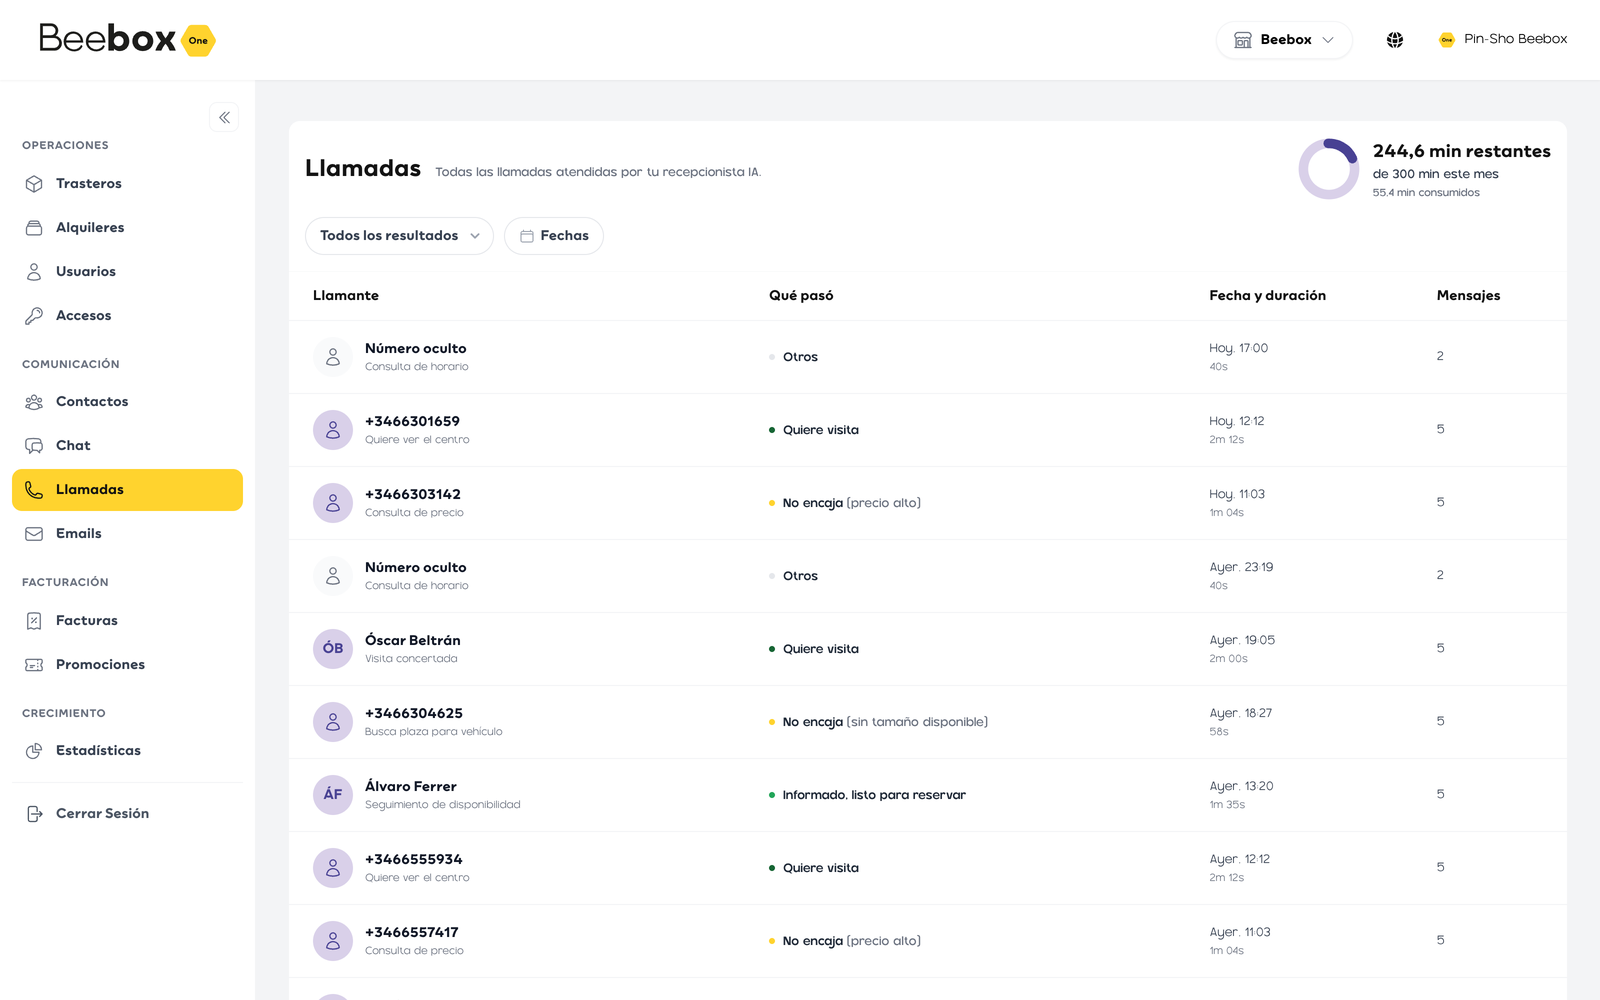Open the Beebox workspace selector dropdown
The height and width of the screenshot is (1000, 1600).
1284,40
